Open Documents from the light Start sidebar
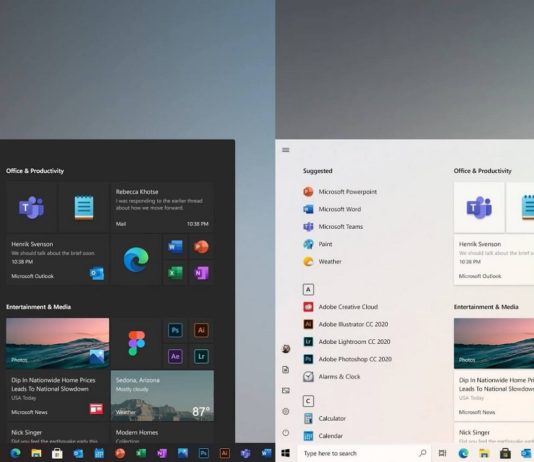The image size is (534, 462). 286,370
